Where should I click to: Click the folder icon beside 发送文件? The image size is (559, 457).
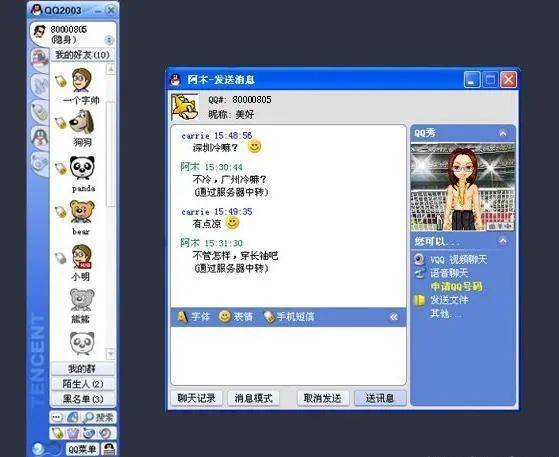tap(420, 300)
